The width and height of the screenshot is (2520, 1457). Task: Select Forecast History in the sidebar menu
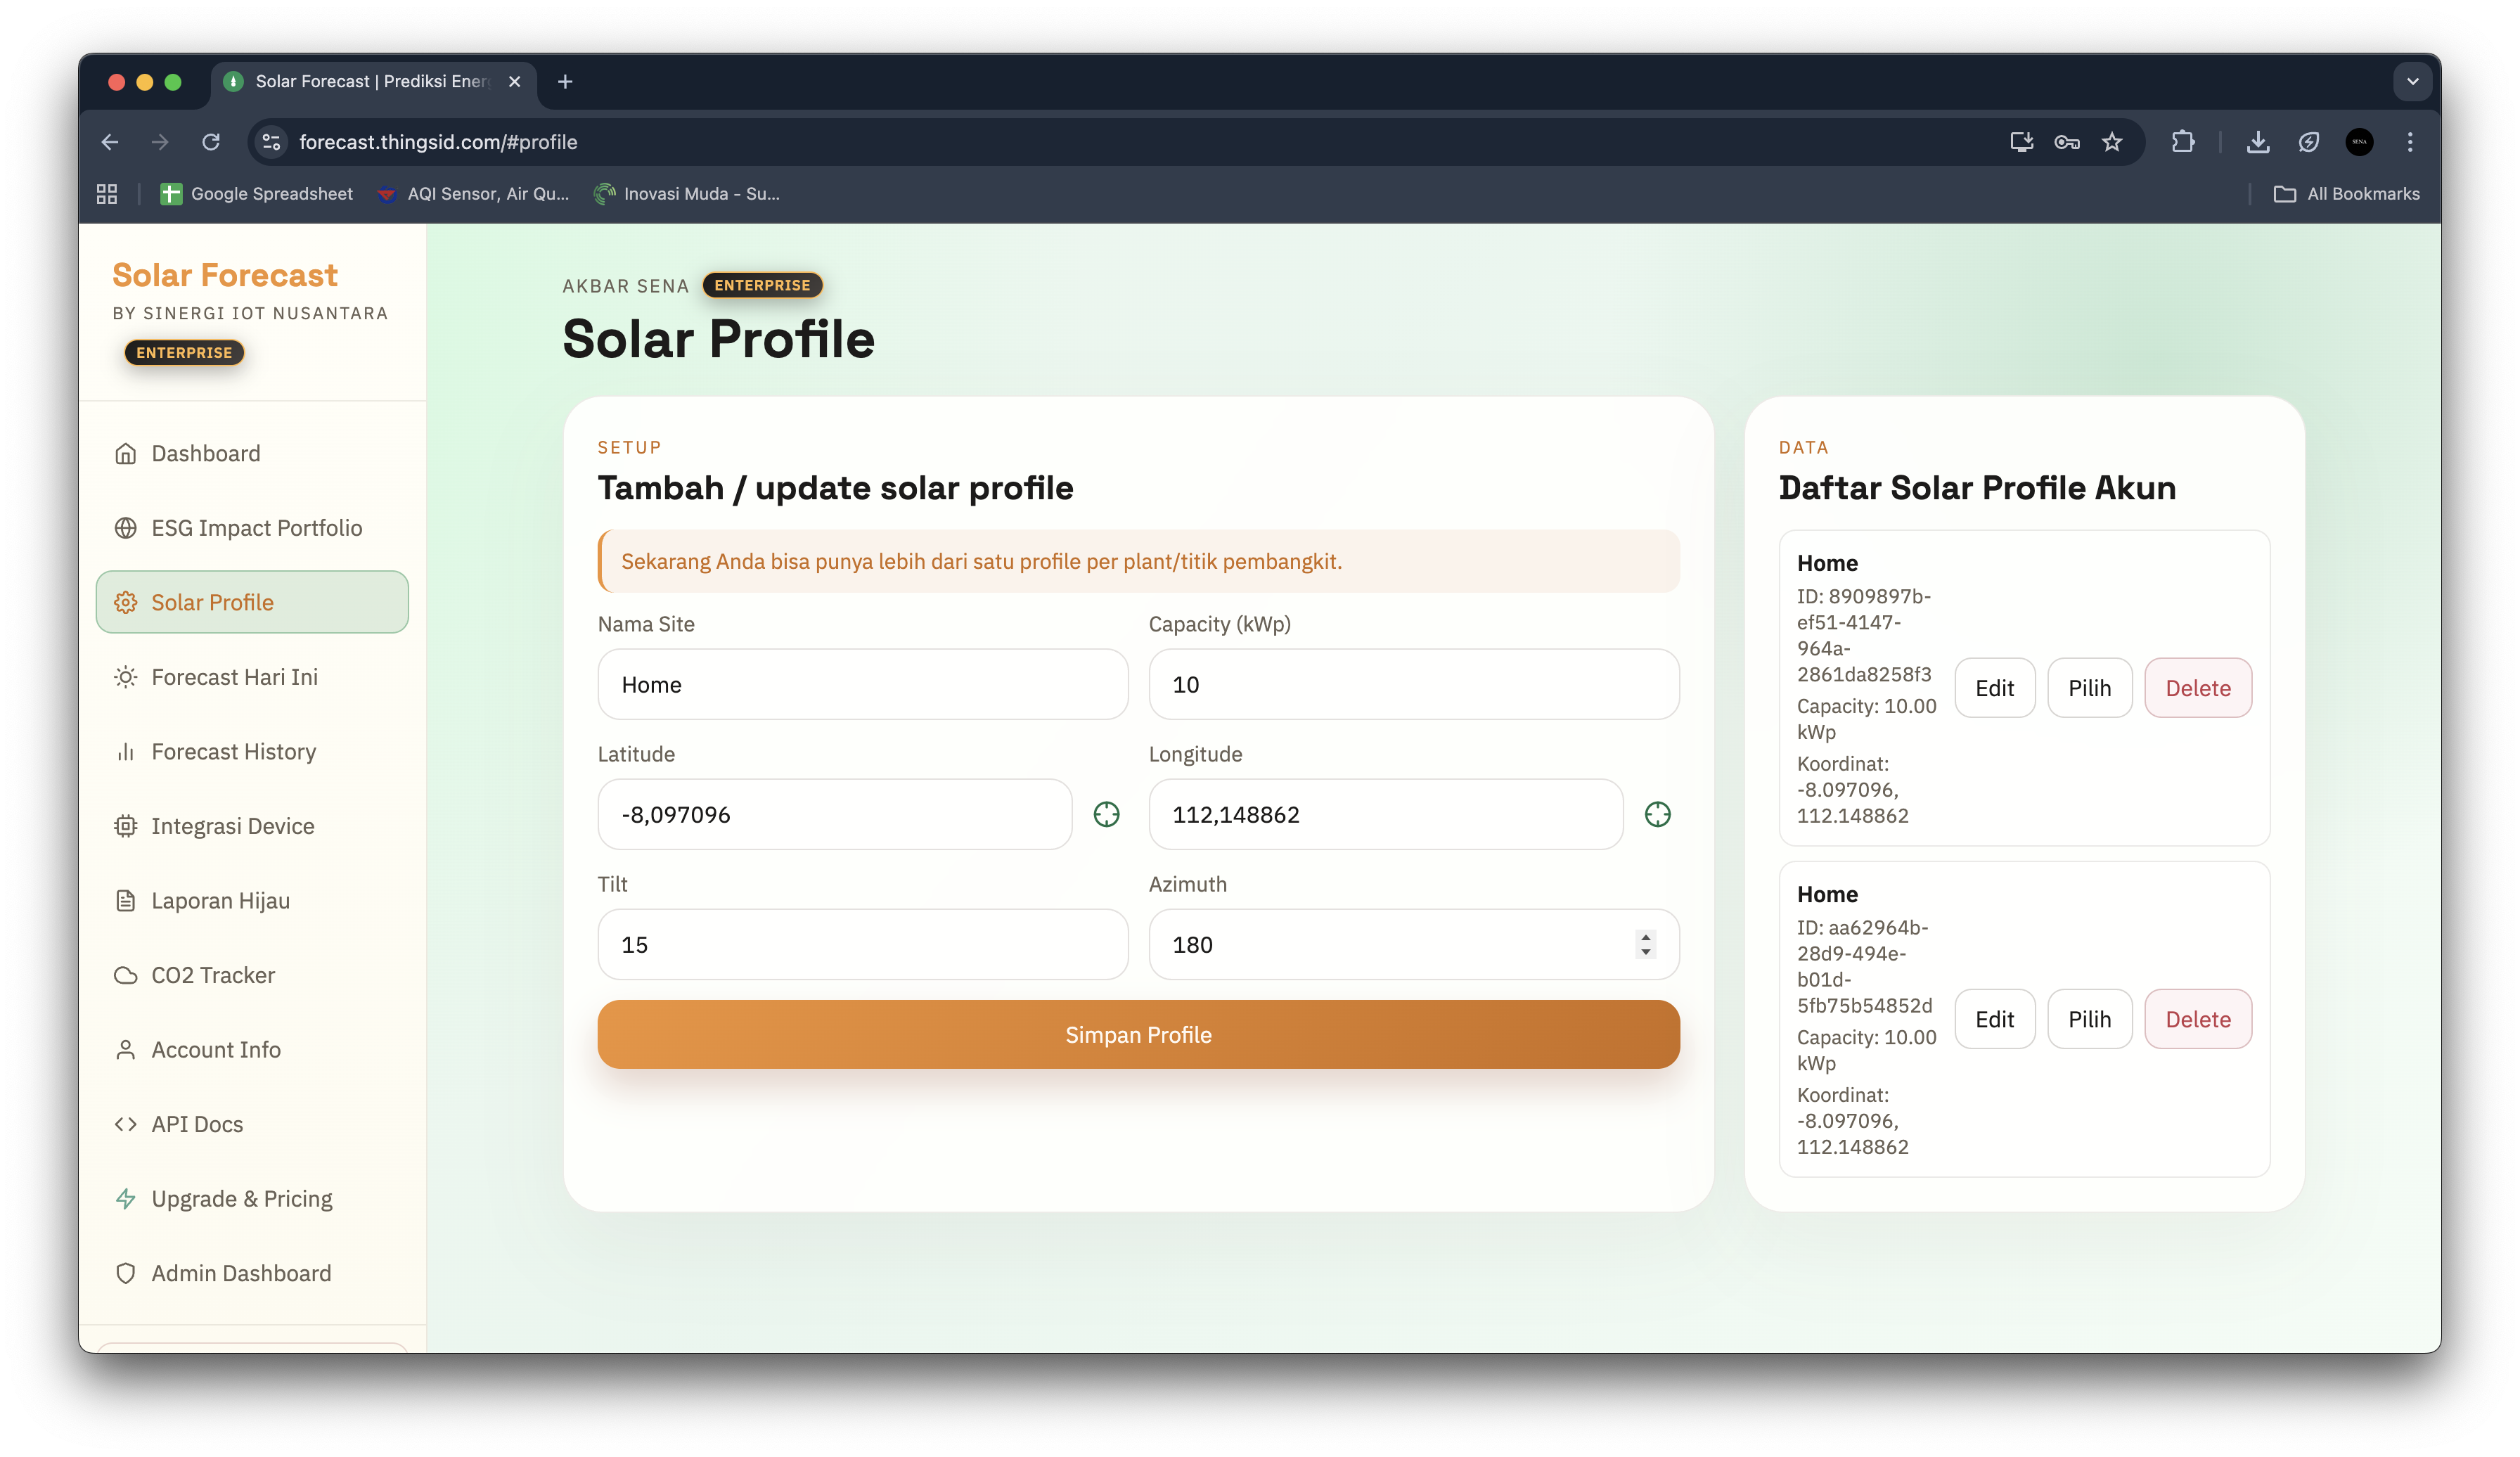233,750
